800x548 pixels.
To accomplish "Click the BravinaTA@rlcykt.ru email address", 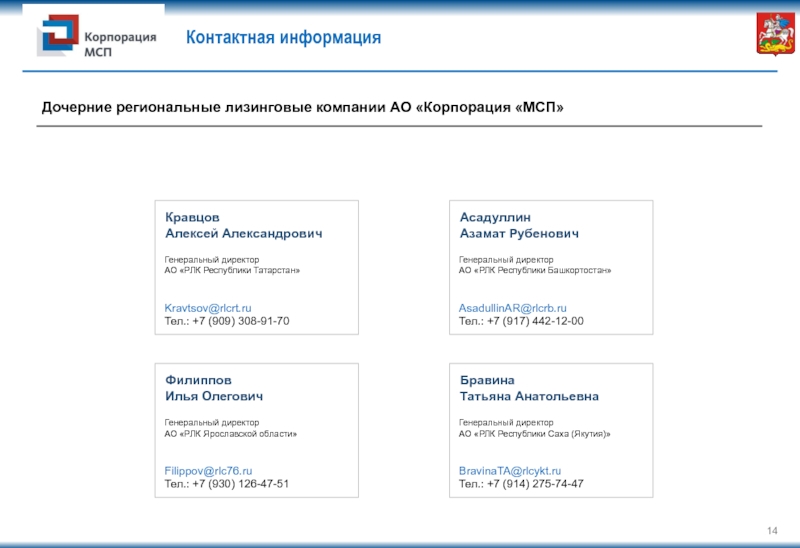I will [510, 470].
